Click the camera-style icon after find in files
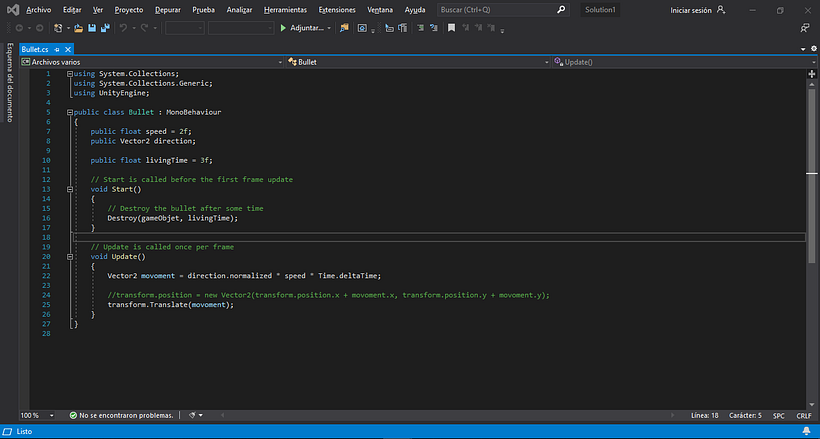Screen dimensions: 820x439 tap(362, 28)
